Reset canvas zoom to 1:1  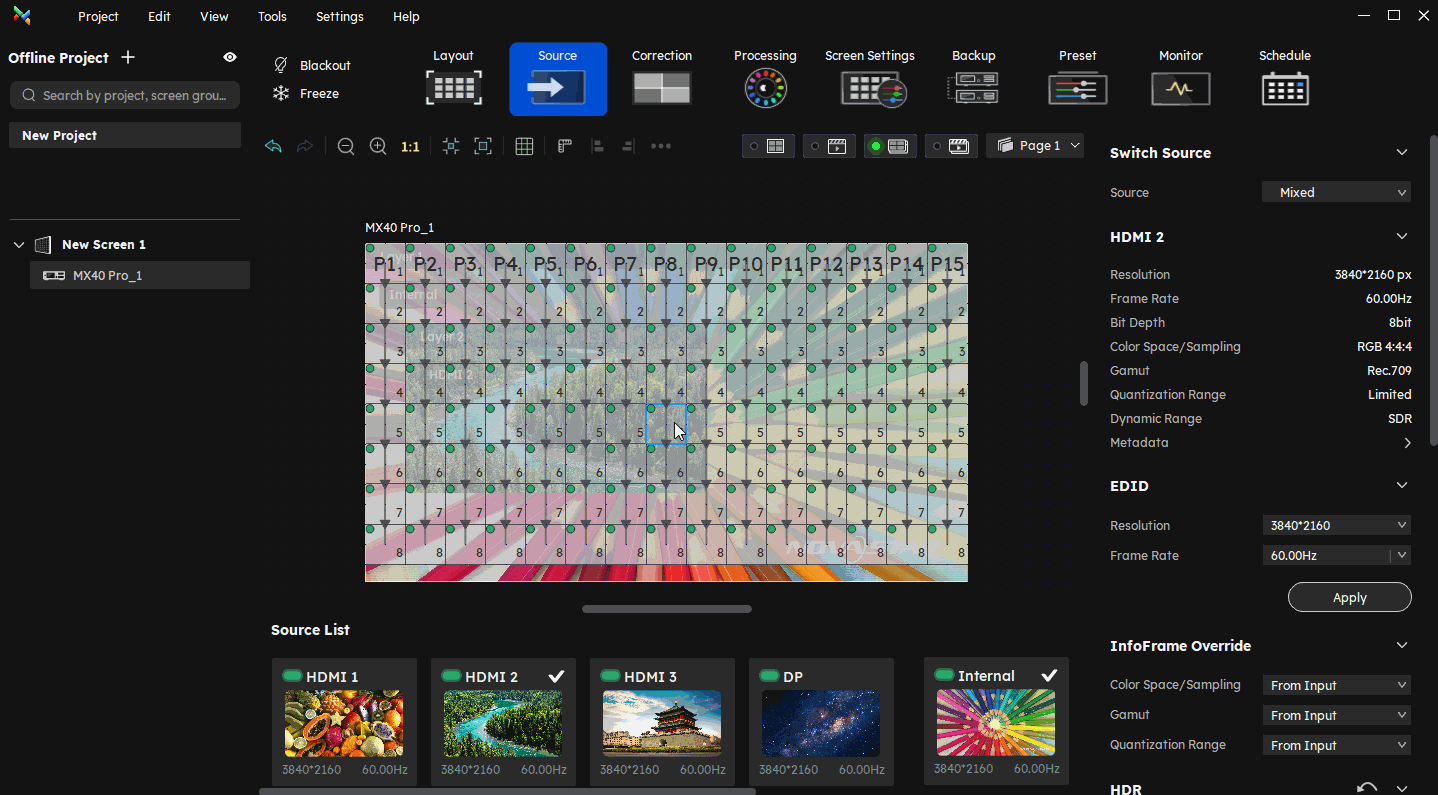[x=410, y=146]
